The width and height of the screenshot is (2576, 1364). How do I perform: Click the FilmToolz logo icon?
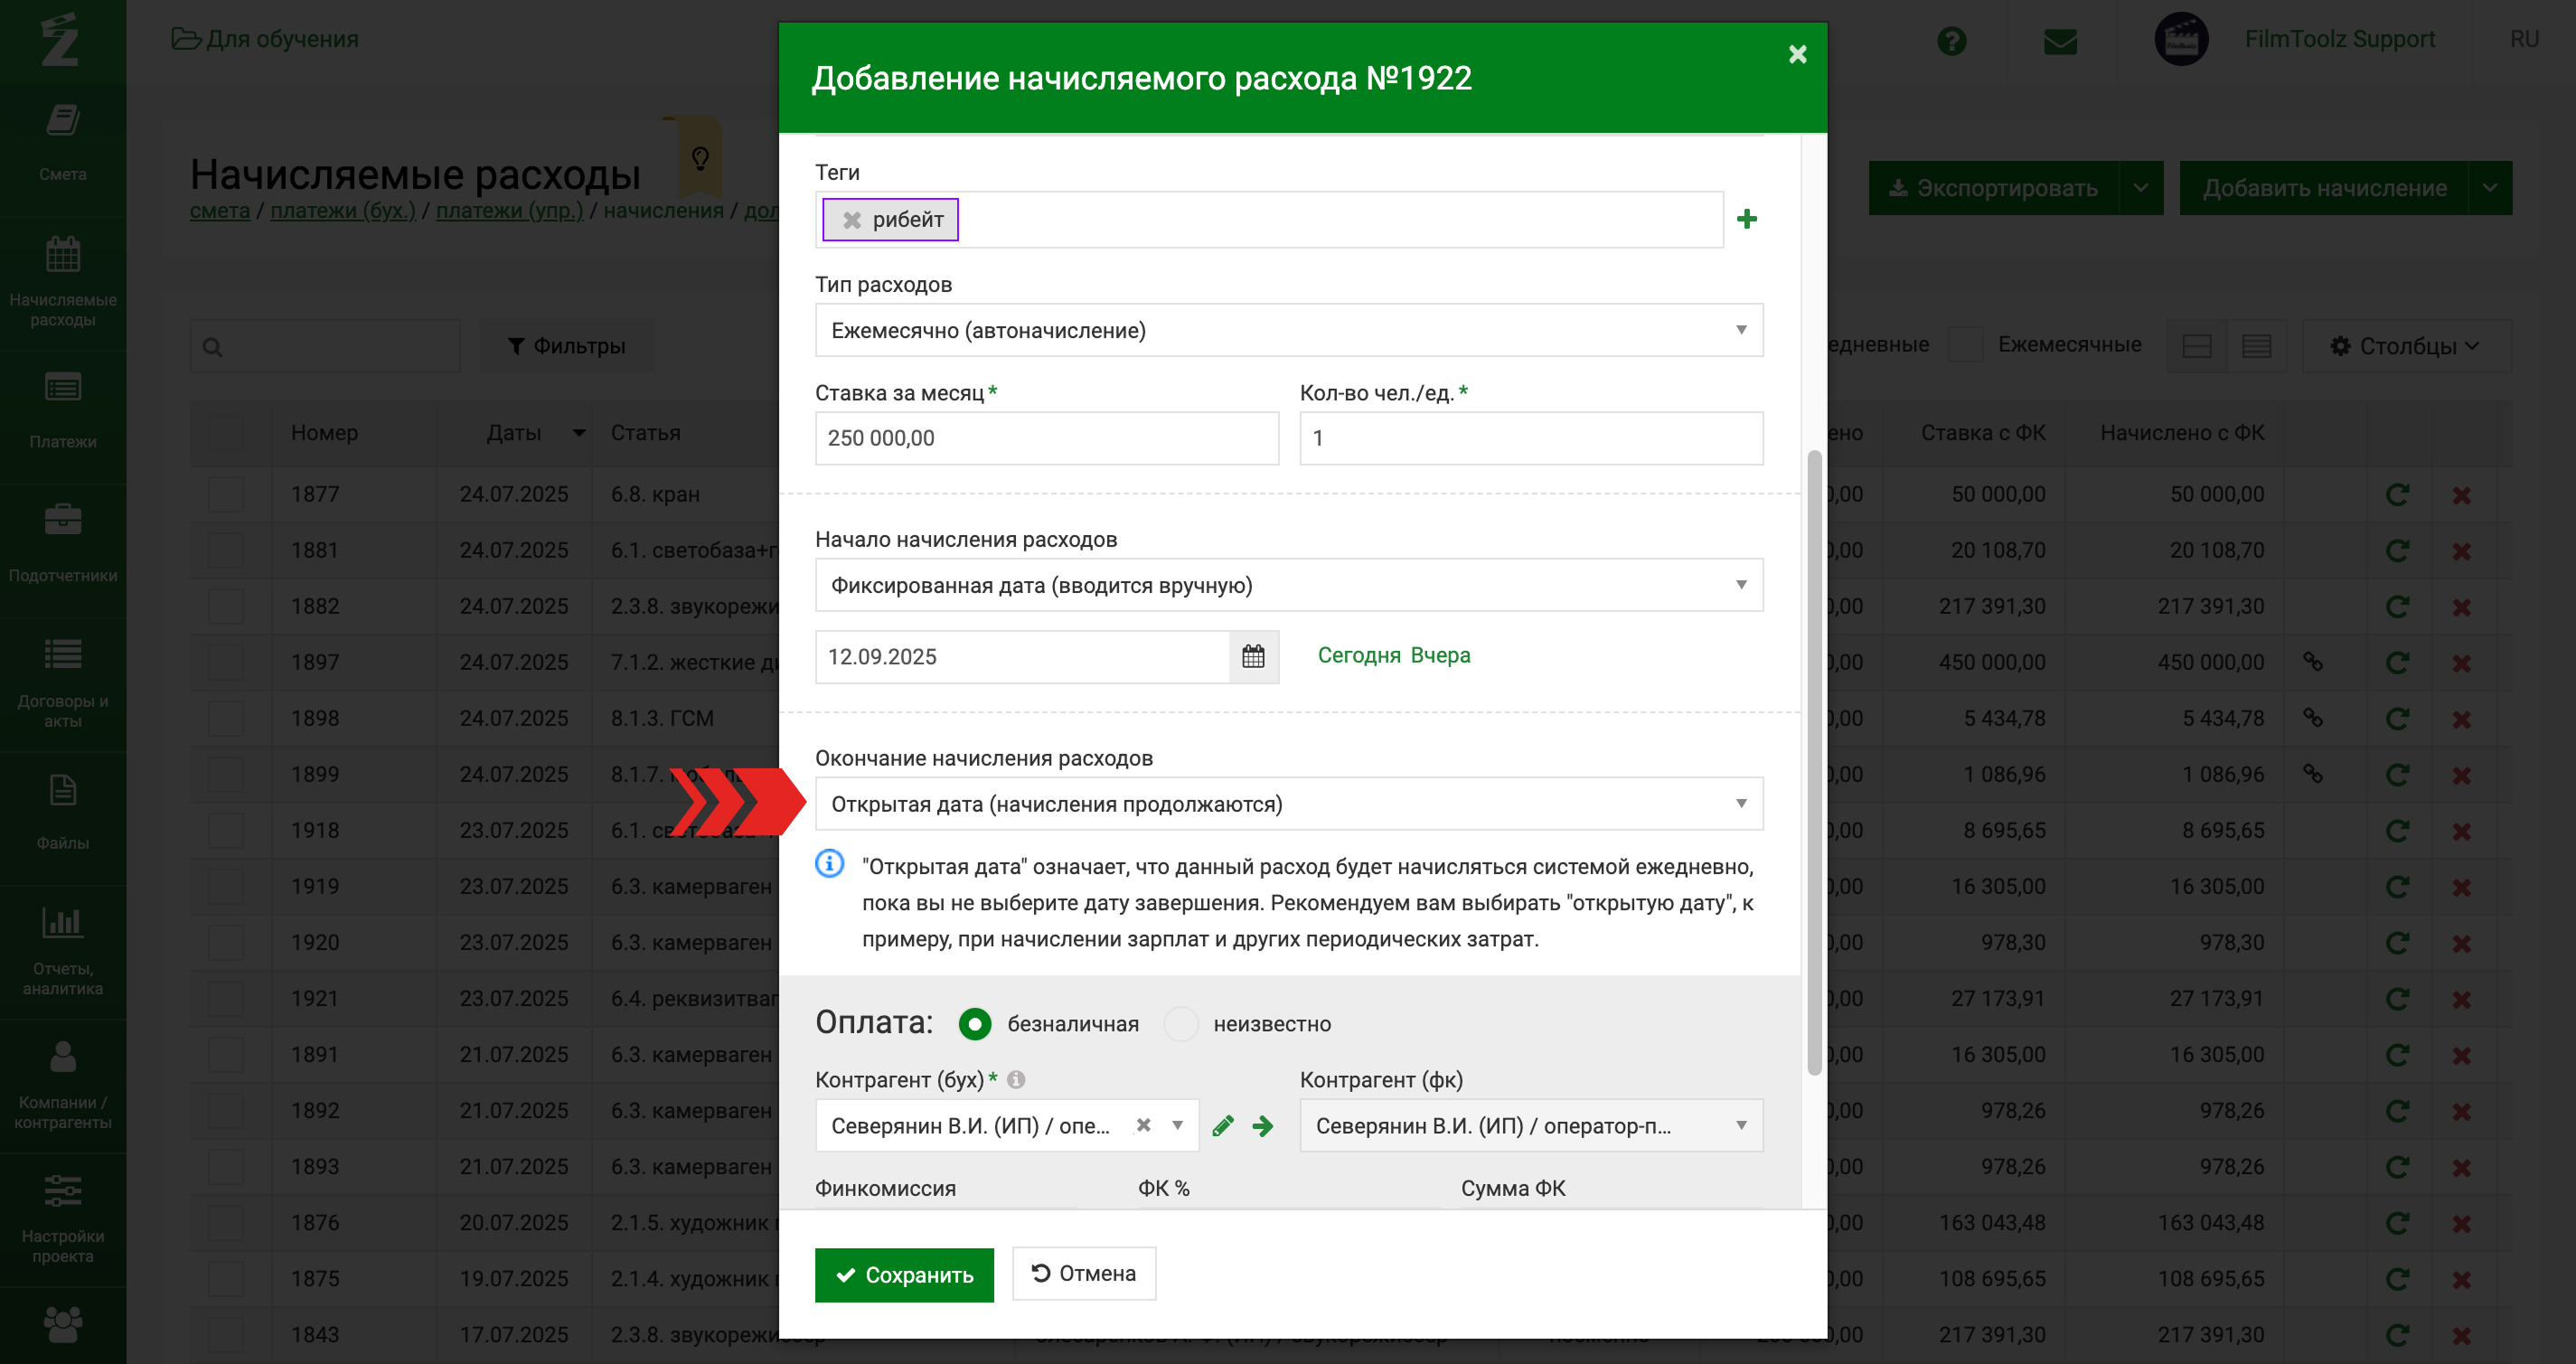pos(60,40)
